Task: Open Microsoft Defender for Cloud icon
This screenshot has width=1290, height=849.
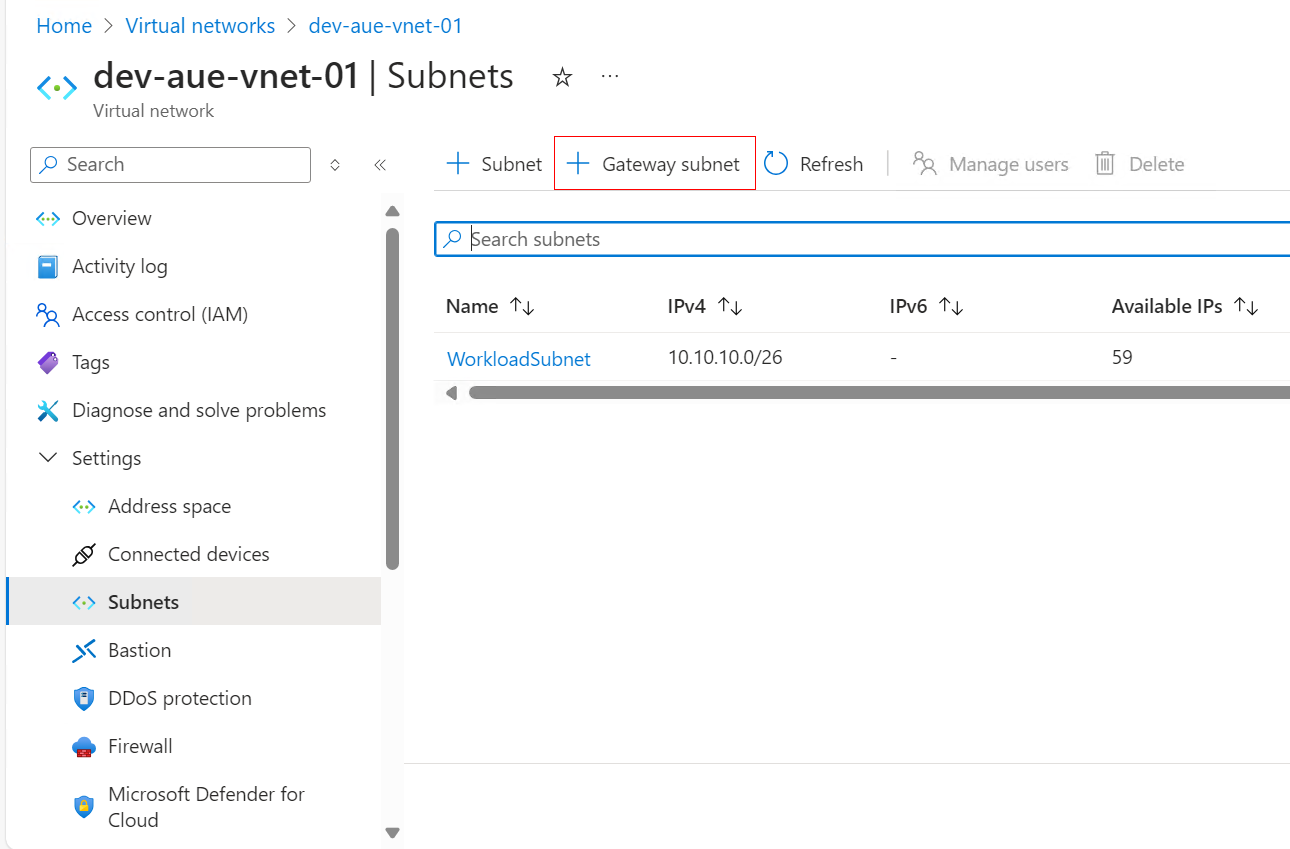Action: click(x=85, y=806)
